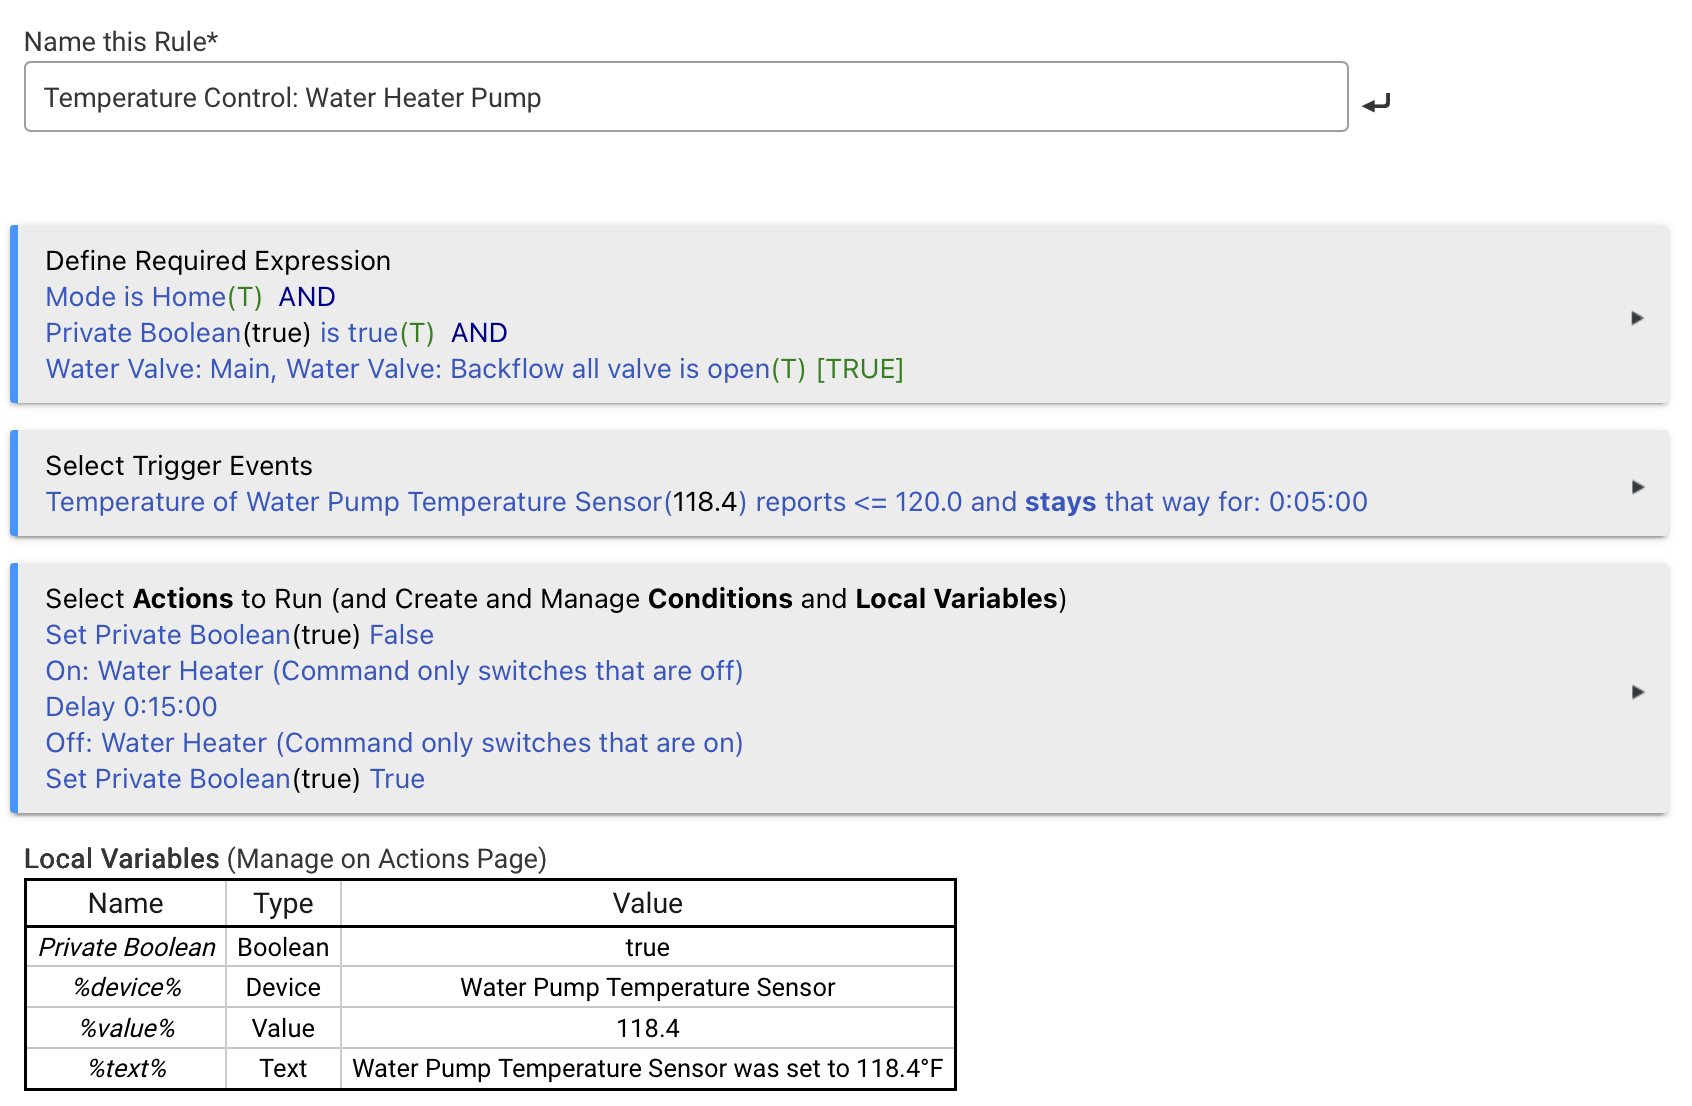Click the 'was set to 118.4°F' text cell

[x=648, y=1068]
